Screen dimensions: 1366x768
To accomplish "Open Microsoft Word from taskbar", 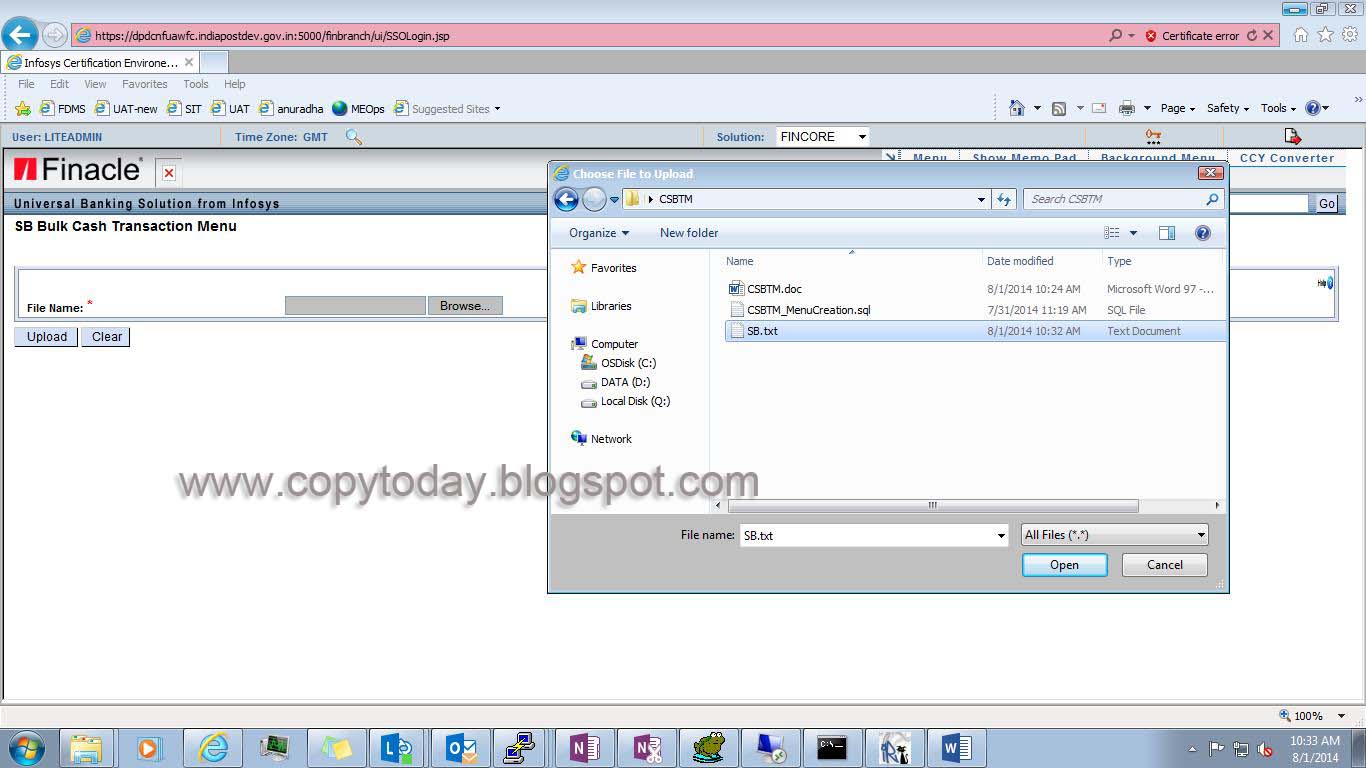I will [957, 747].
